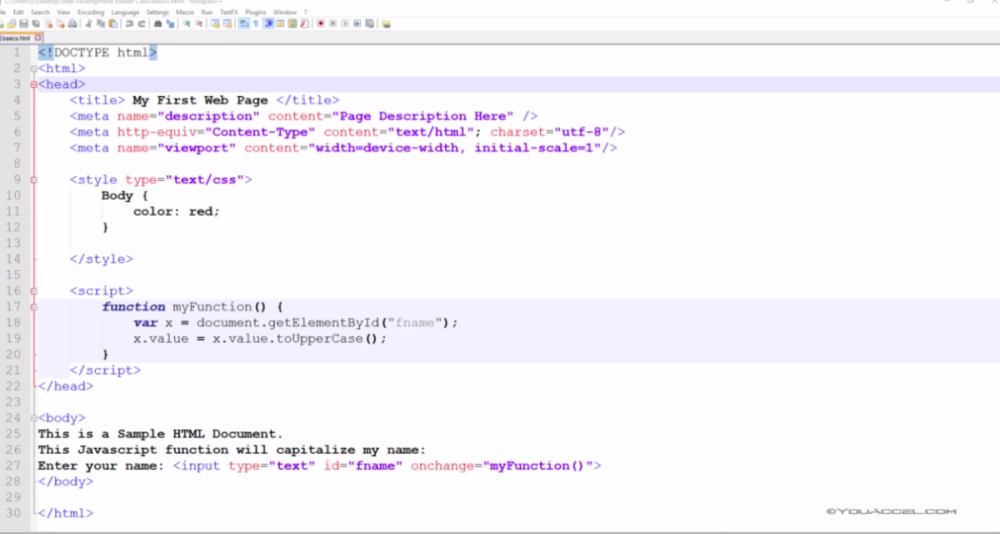Redo the edit via the toolbar arrow
This screenshot has width=1000, height=534.
click(142, 24)
